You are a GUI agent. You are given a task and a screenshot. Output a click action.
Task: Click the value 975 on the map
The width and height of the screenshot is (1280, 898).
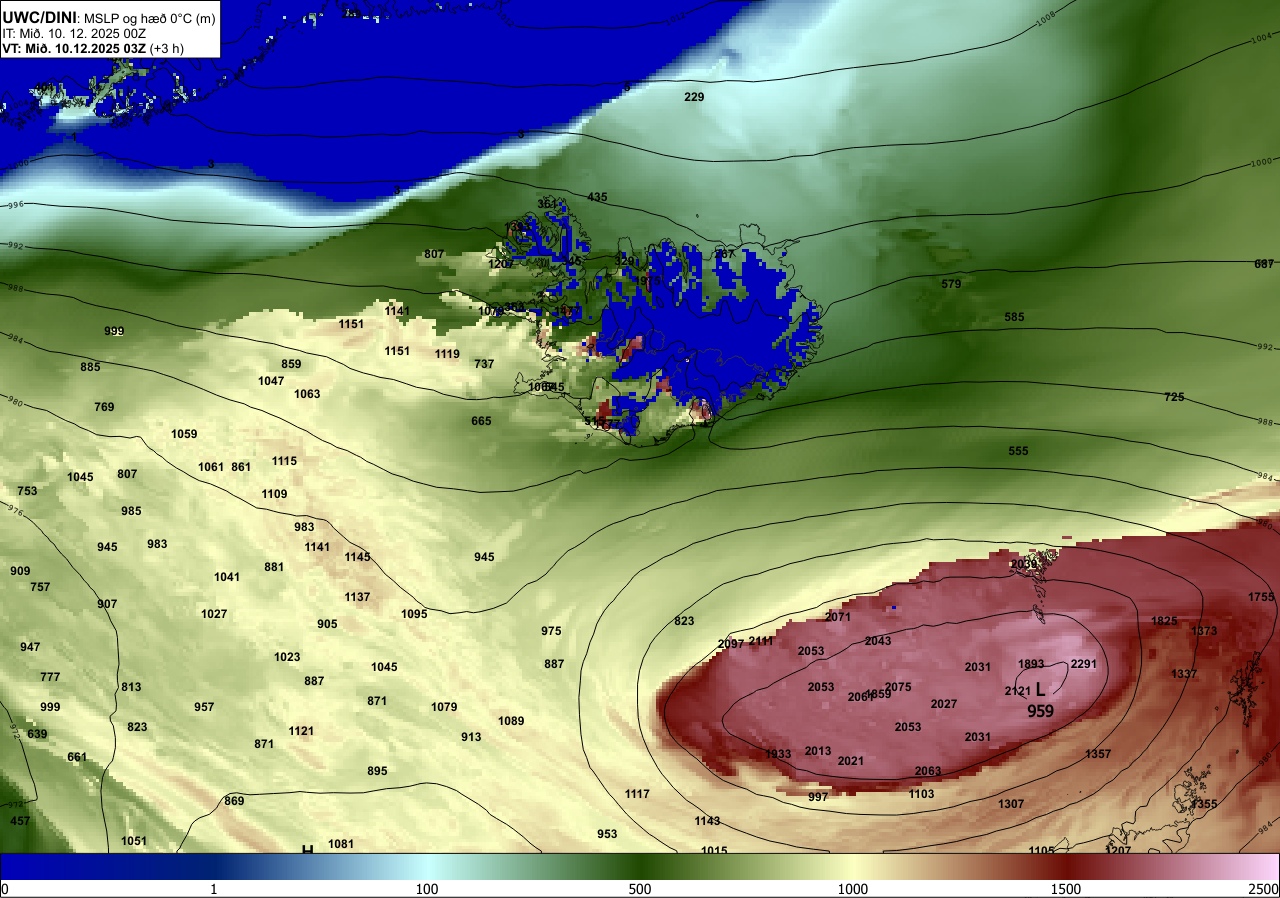point(551,631)
